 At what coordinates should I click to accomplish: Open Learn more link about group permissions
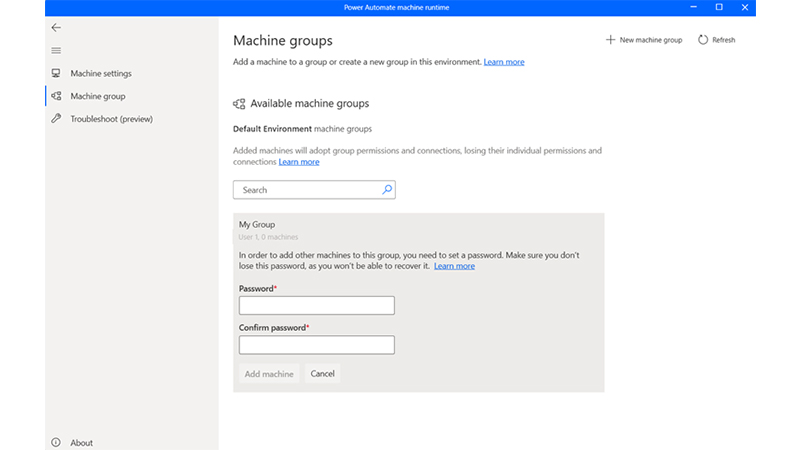(x=299, y=162)
